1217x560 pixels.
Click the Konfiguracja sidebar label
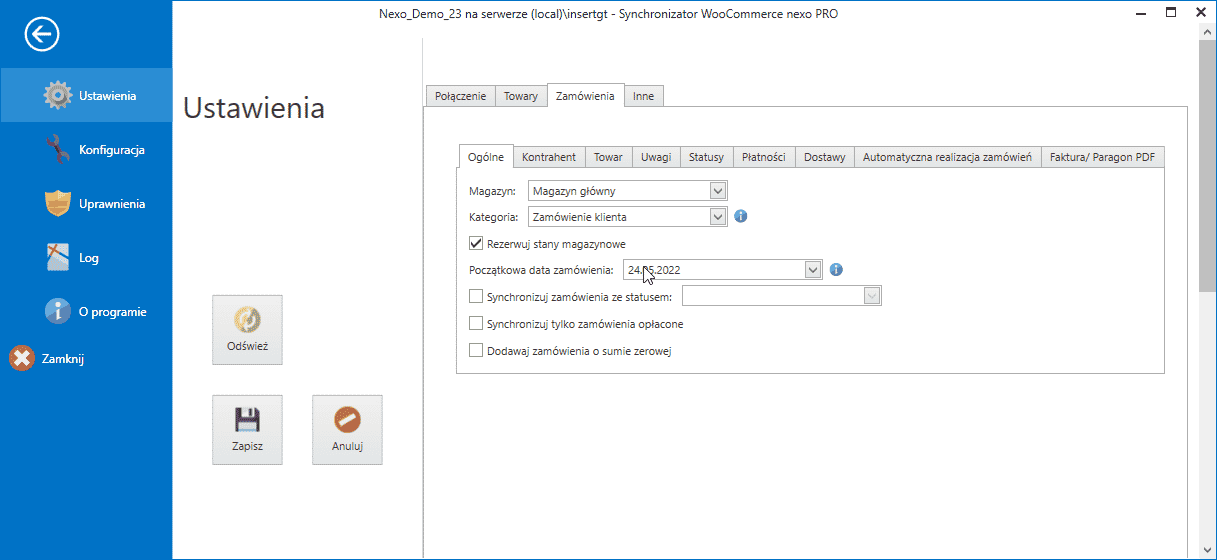112,150
